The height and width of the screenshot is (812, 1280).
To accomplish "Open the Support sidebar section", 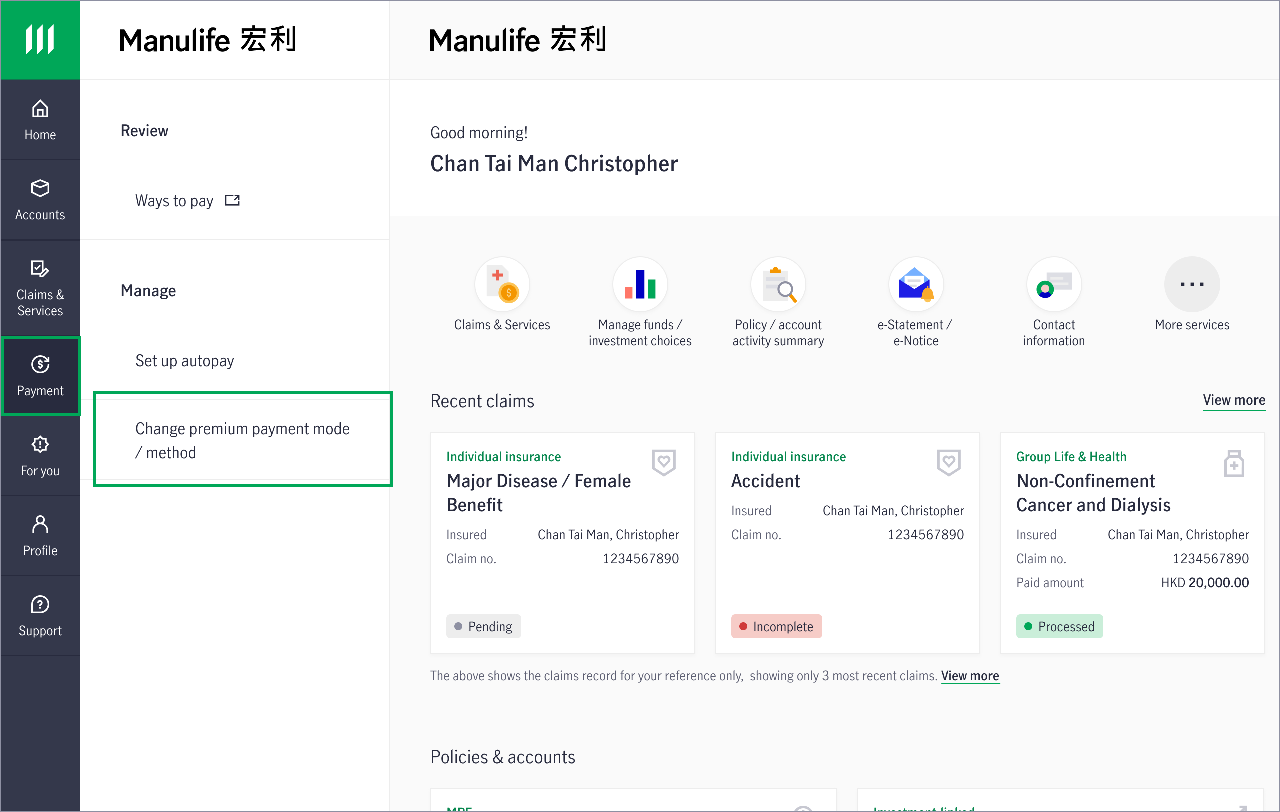I will [40, 616].
